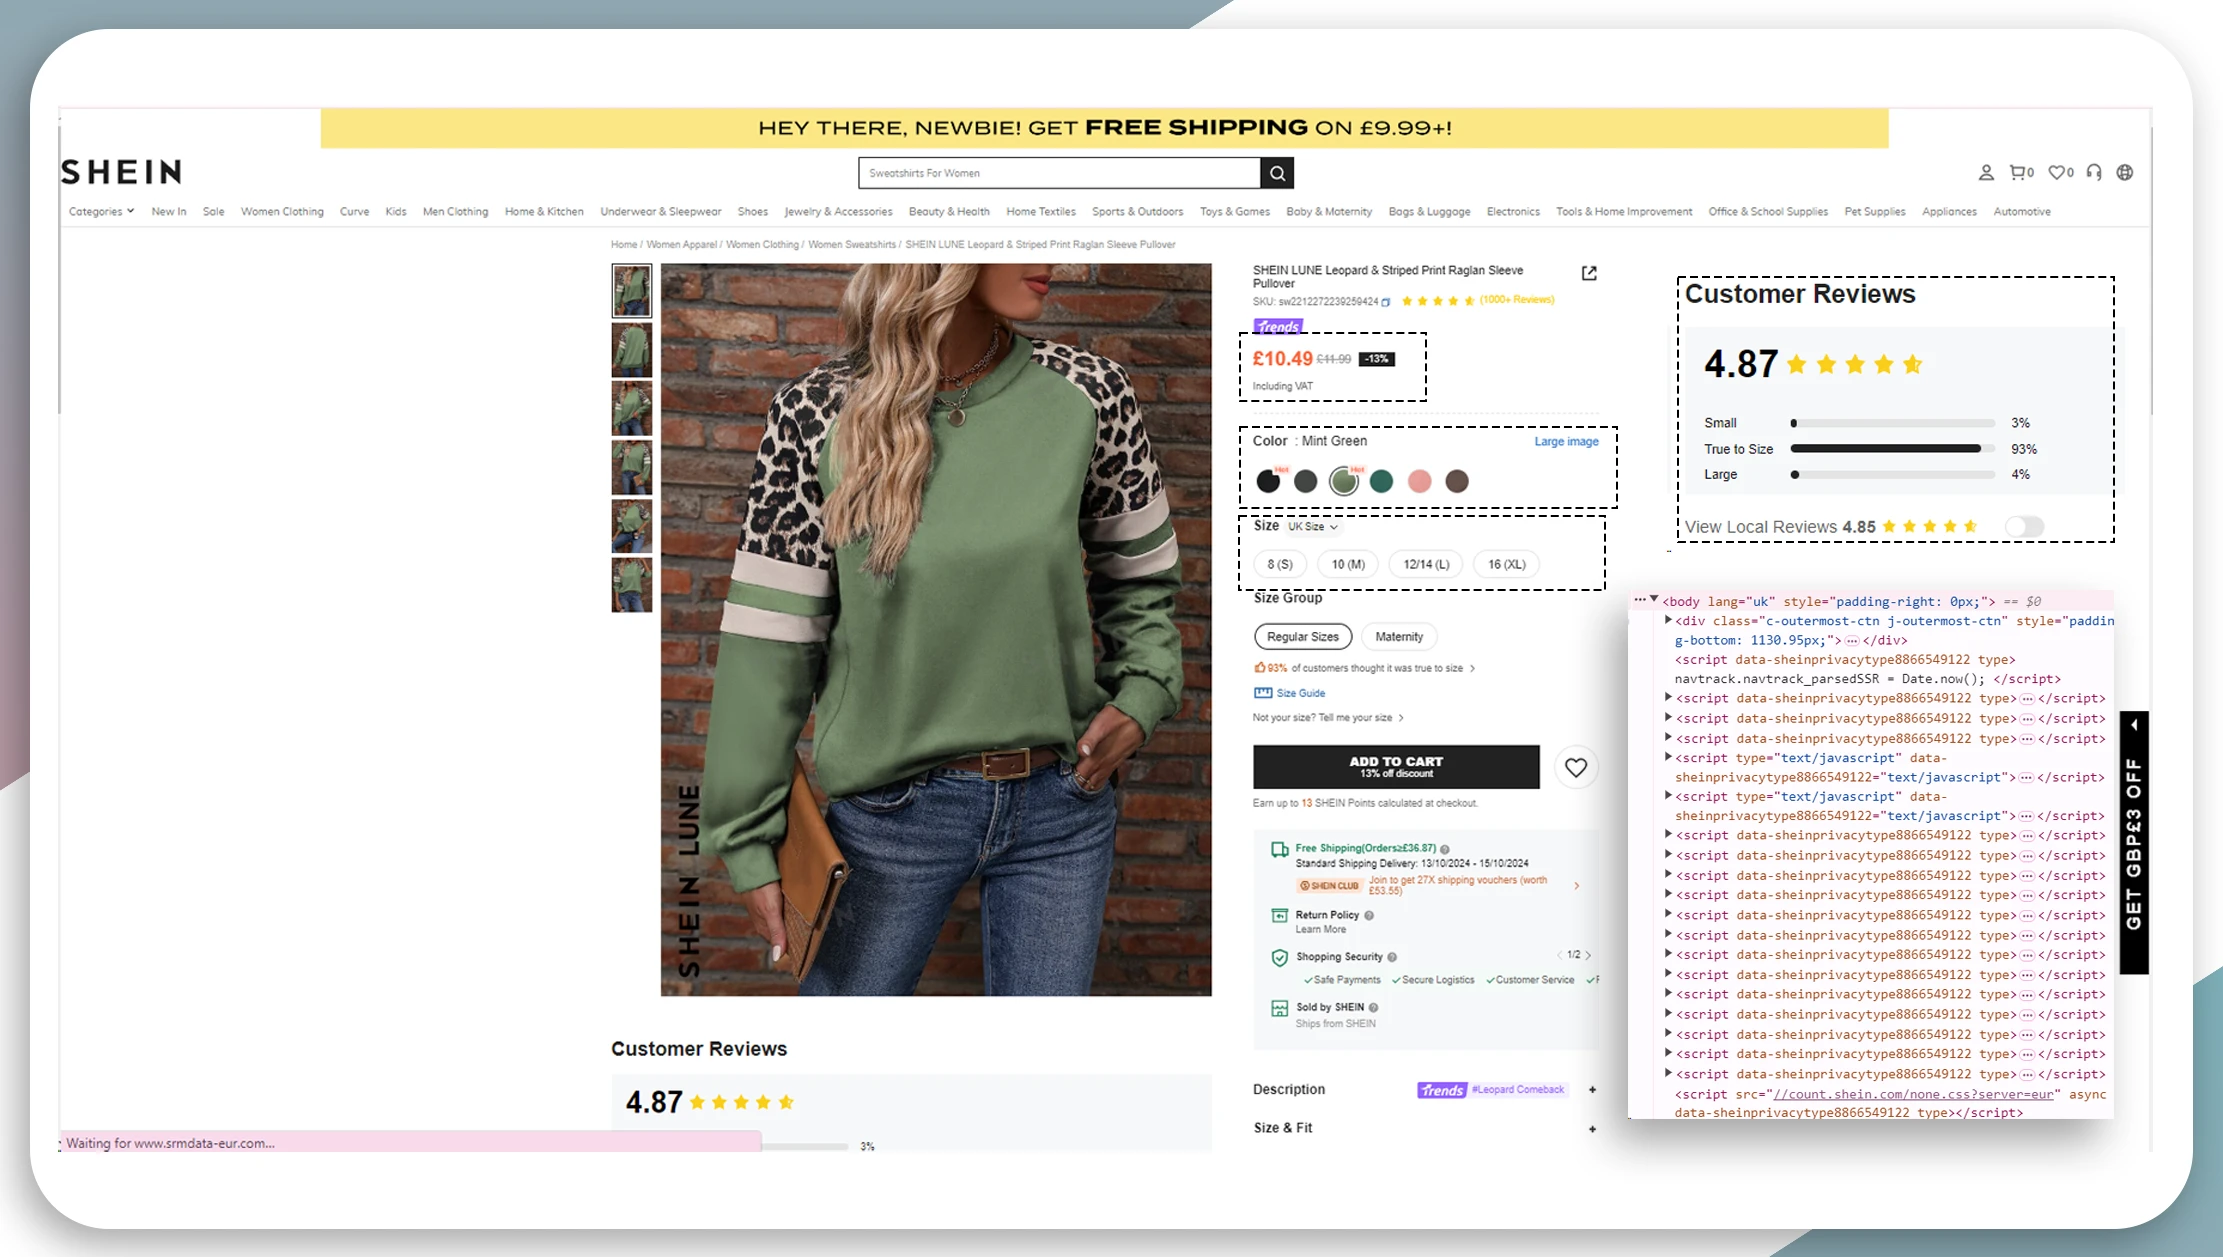
Task: Click Women Sweatshirts breadcrumb
Action: 852,245
